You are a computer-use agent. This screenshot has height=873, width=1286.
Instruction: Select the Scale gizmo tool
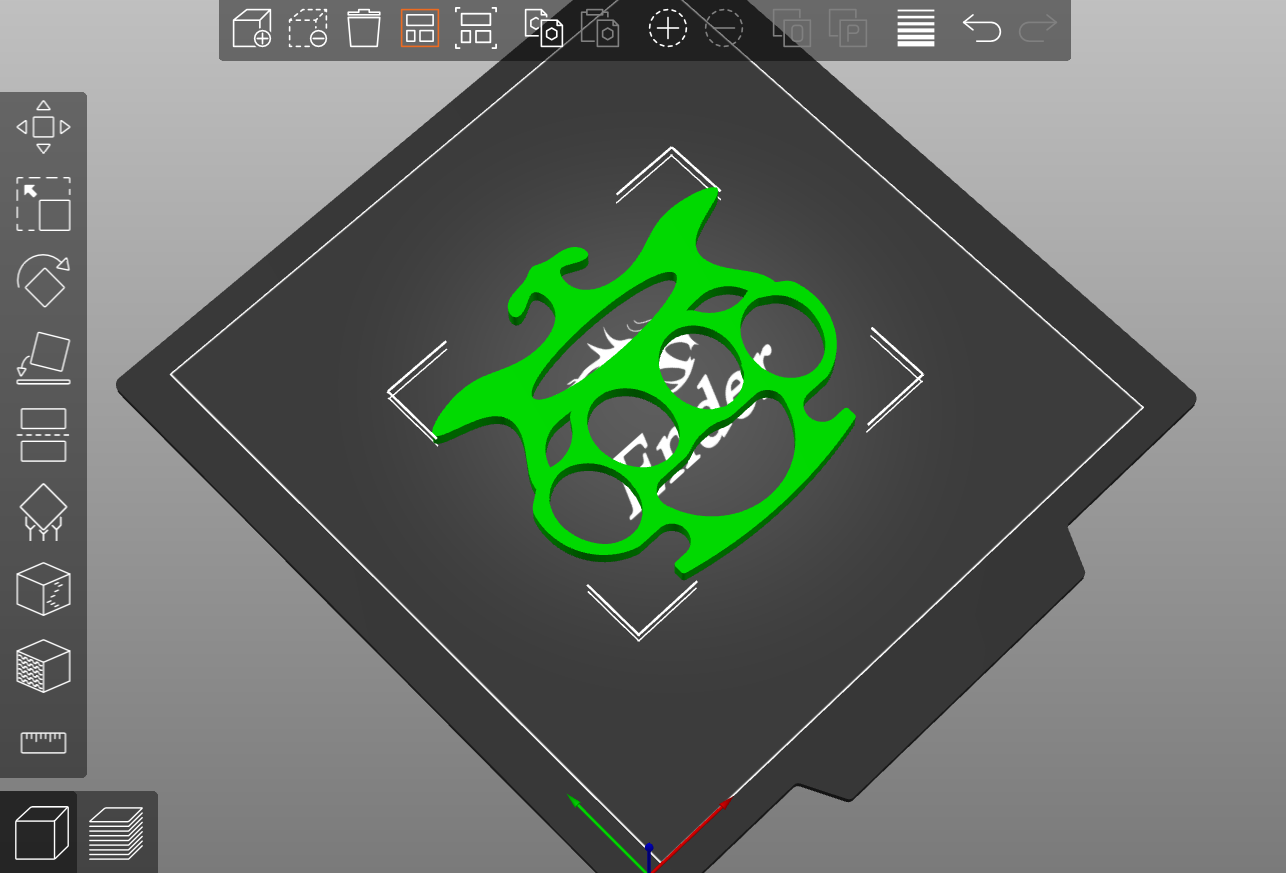click(43, 204)
